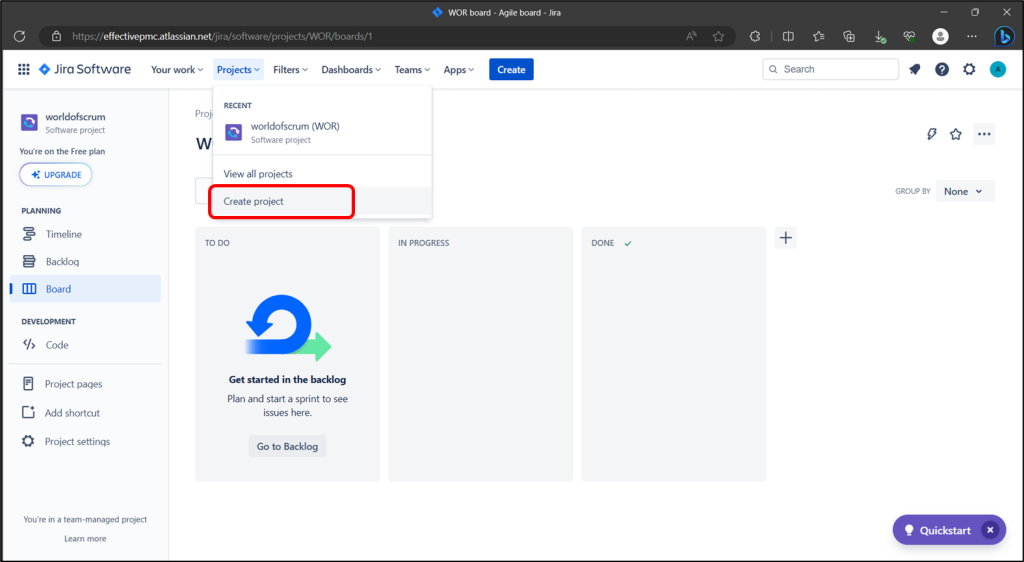The width and height of the screenshot is (1024, 562).
Task: Open the browser essentials heart icon
Action: pos(909,37)
